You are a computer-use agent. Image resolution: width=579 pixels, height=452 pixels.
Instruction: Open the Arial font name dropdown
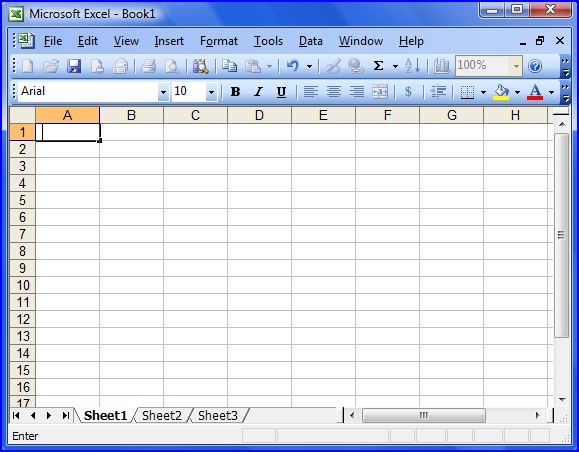[163, 92]
